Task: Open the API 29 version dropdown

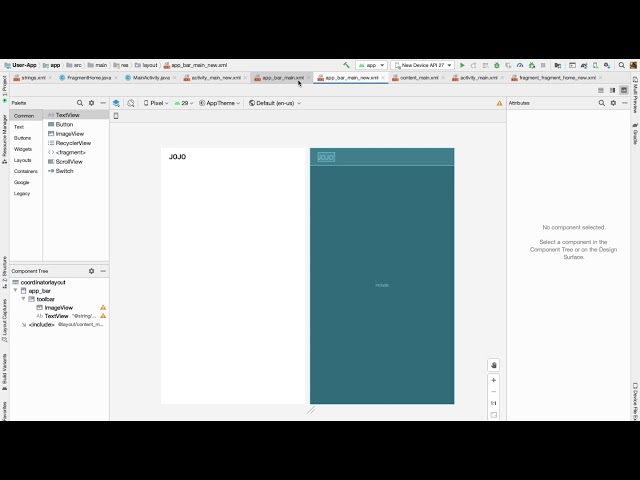Action: 184,103
